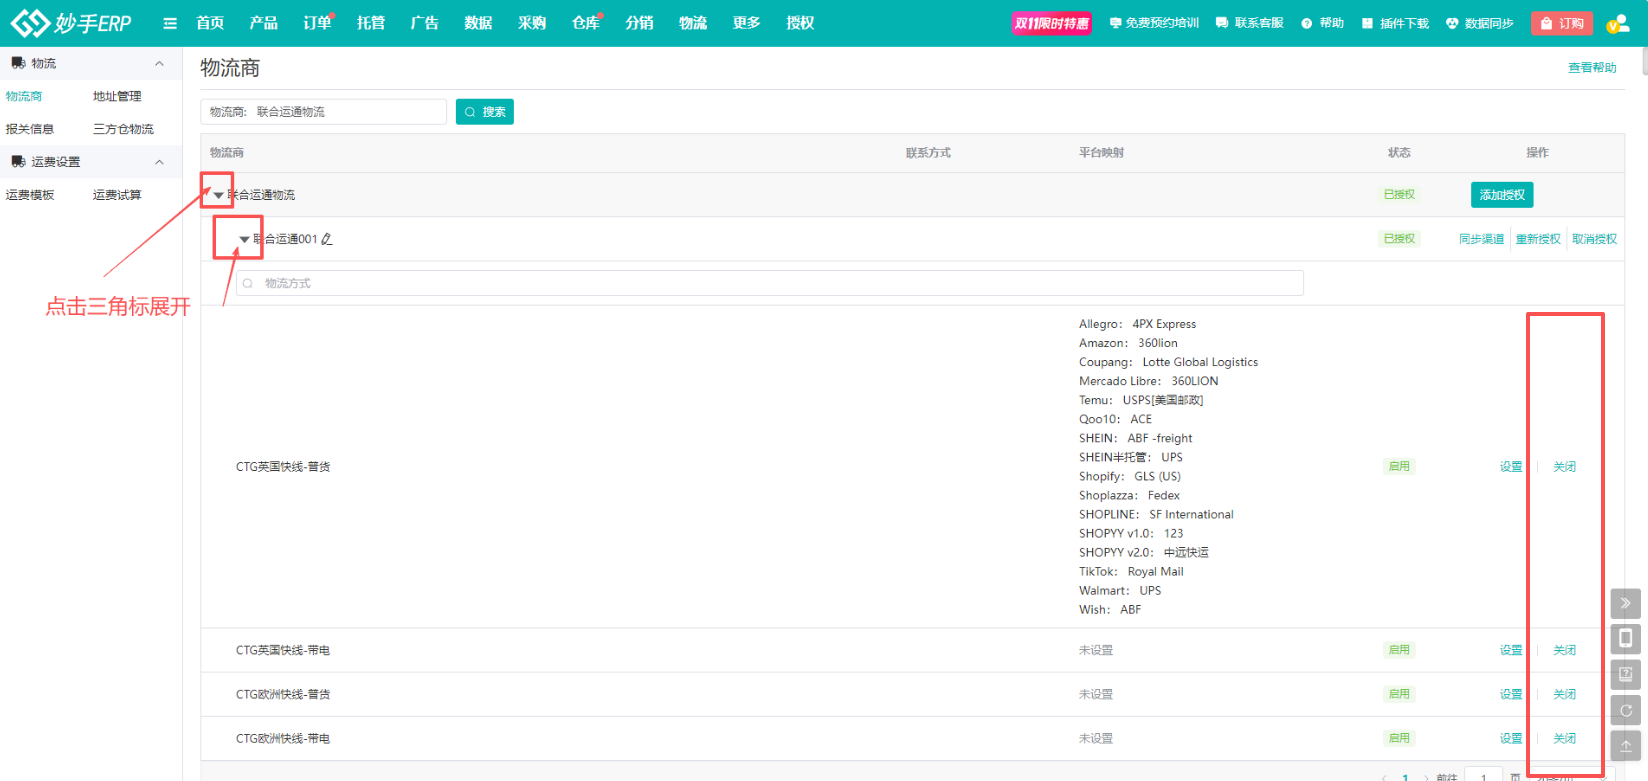Click the CTG欧洲快线-普货 row name
This screenshot has width=1648, height=781.
click(x=283, y=694)
